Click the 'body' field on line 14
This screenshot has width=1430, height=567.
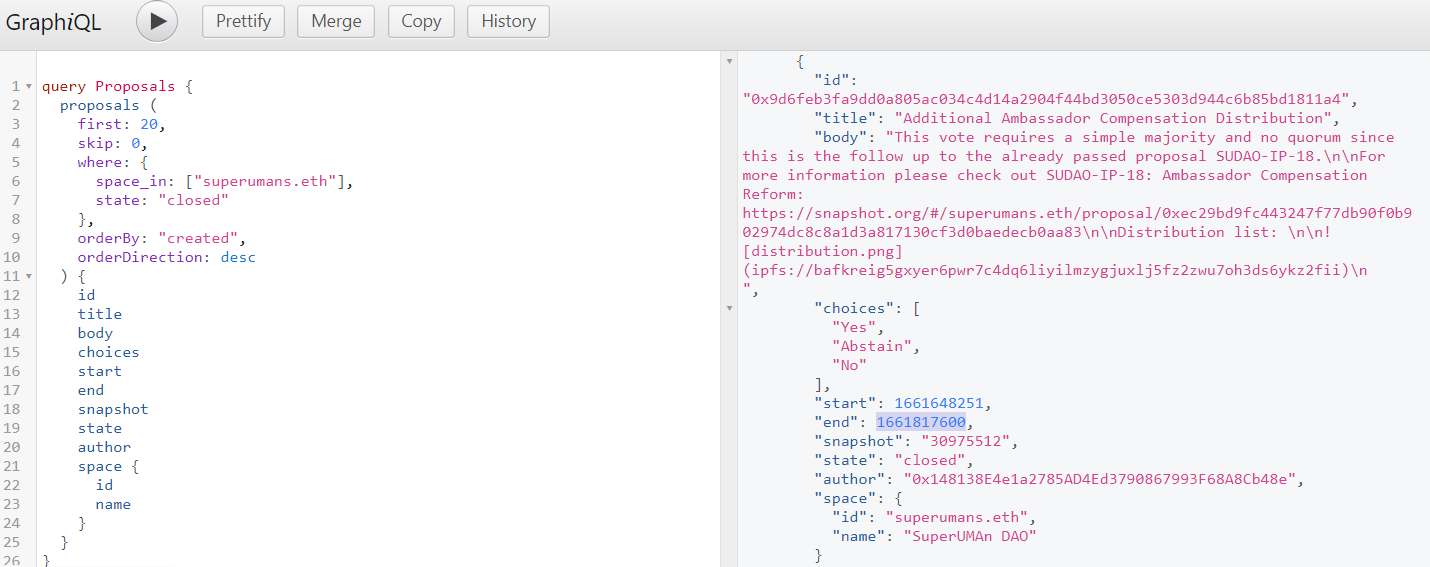(96, 333)
